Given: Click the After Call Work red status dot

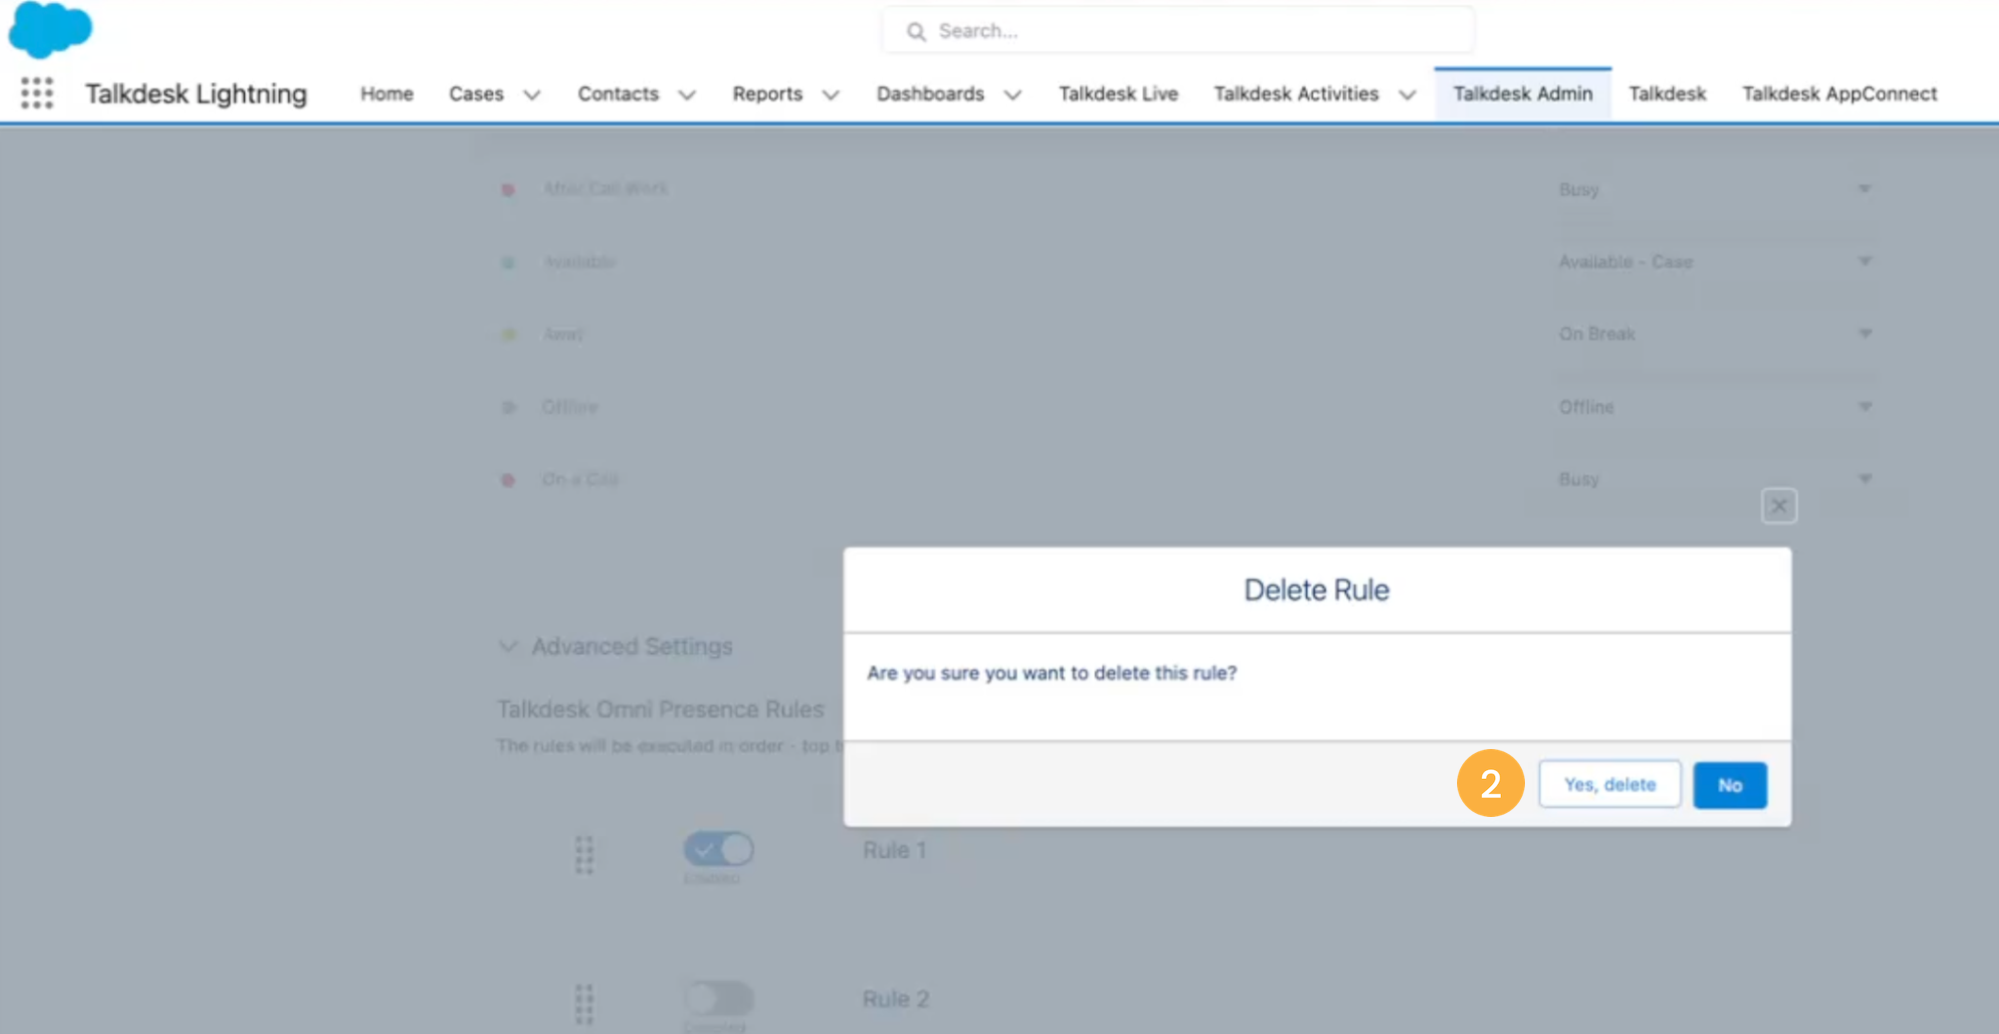Looking at the screenshot, I should pyautogui.click(x=508, y=189).
